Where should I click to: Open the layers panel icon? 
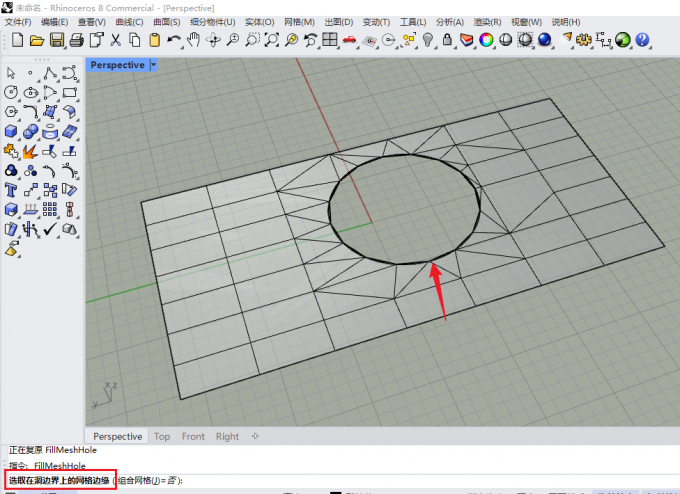coord(467,40)
